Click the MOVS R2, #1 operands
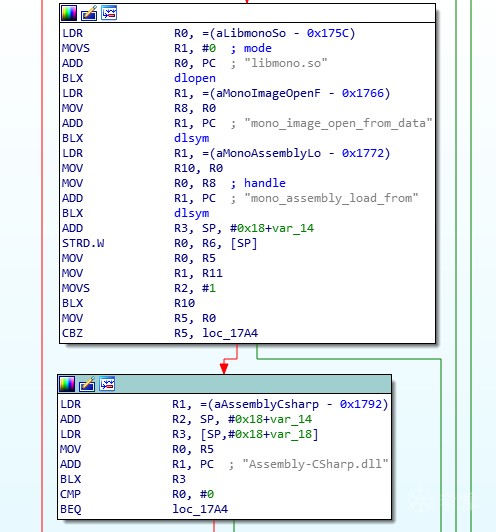Screen dimensions: 496x532 point(195,288)
